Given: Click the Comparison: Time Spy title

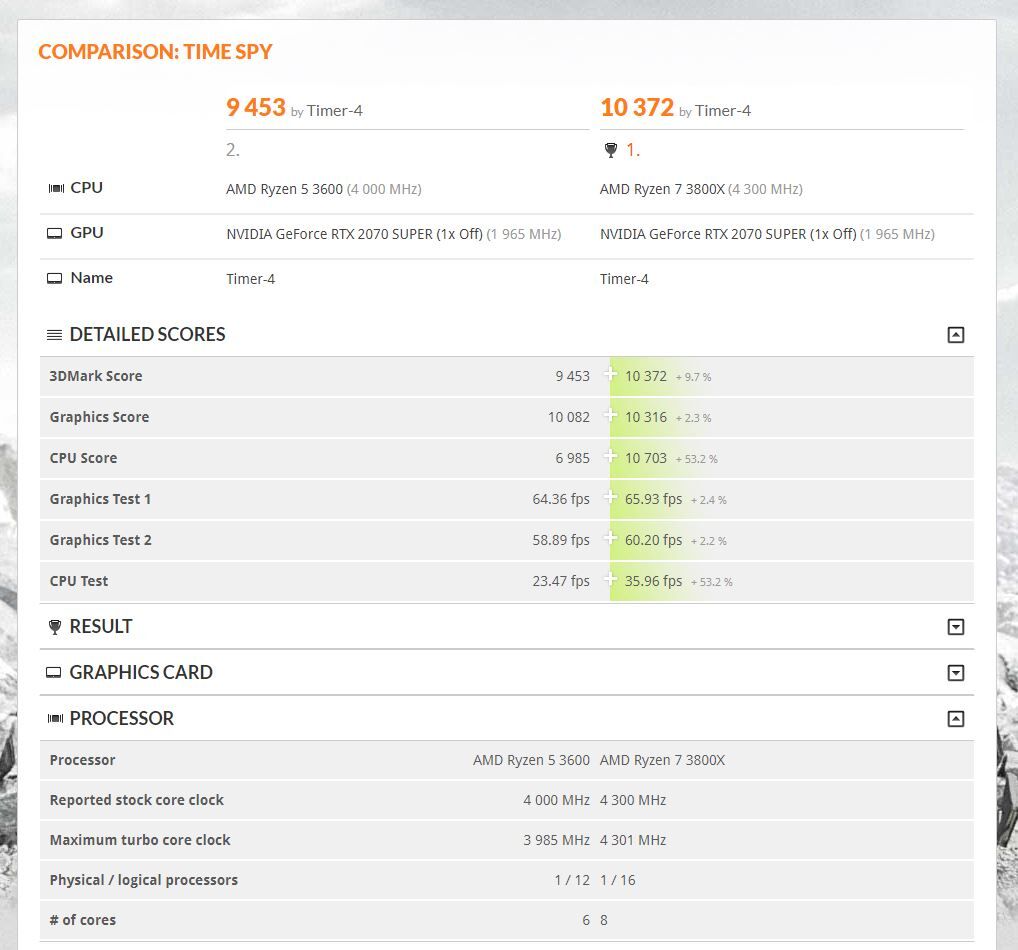Looking at the screenshot, I should 155,51.
